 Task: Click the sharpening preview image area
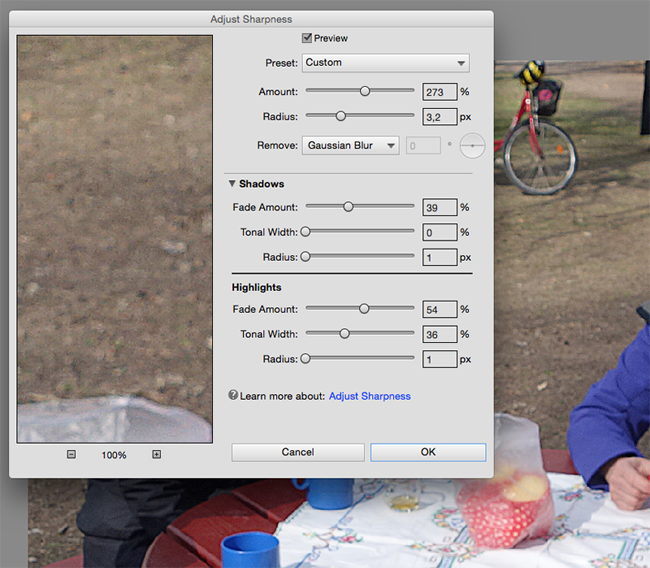tap(115, 239)
